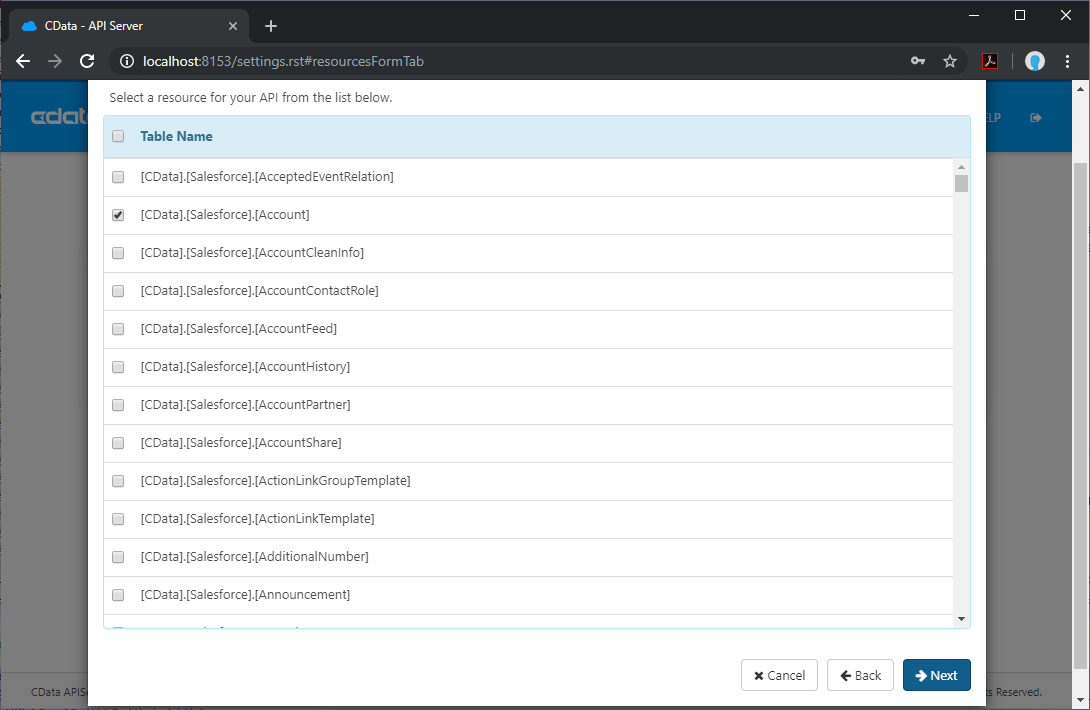Click the Cancel button
Viewport: 1090px width, 710px height.
[779, 675]
